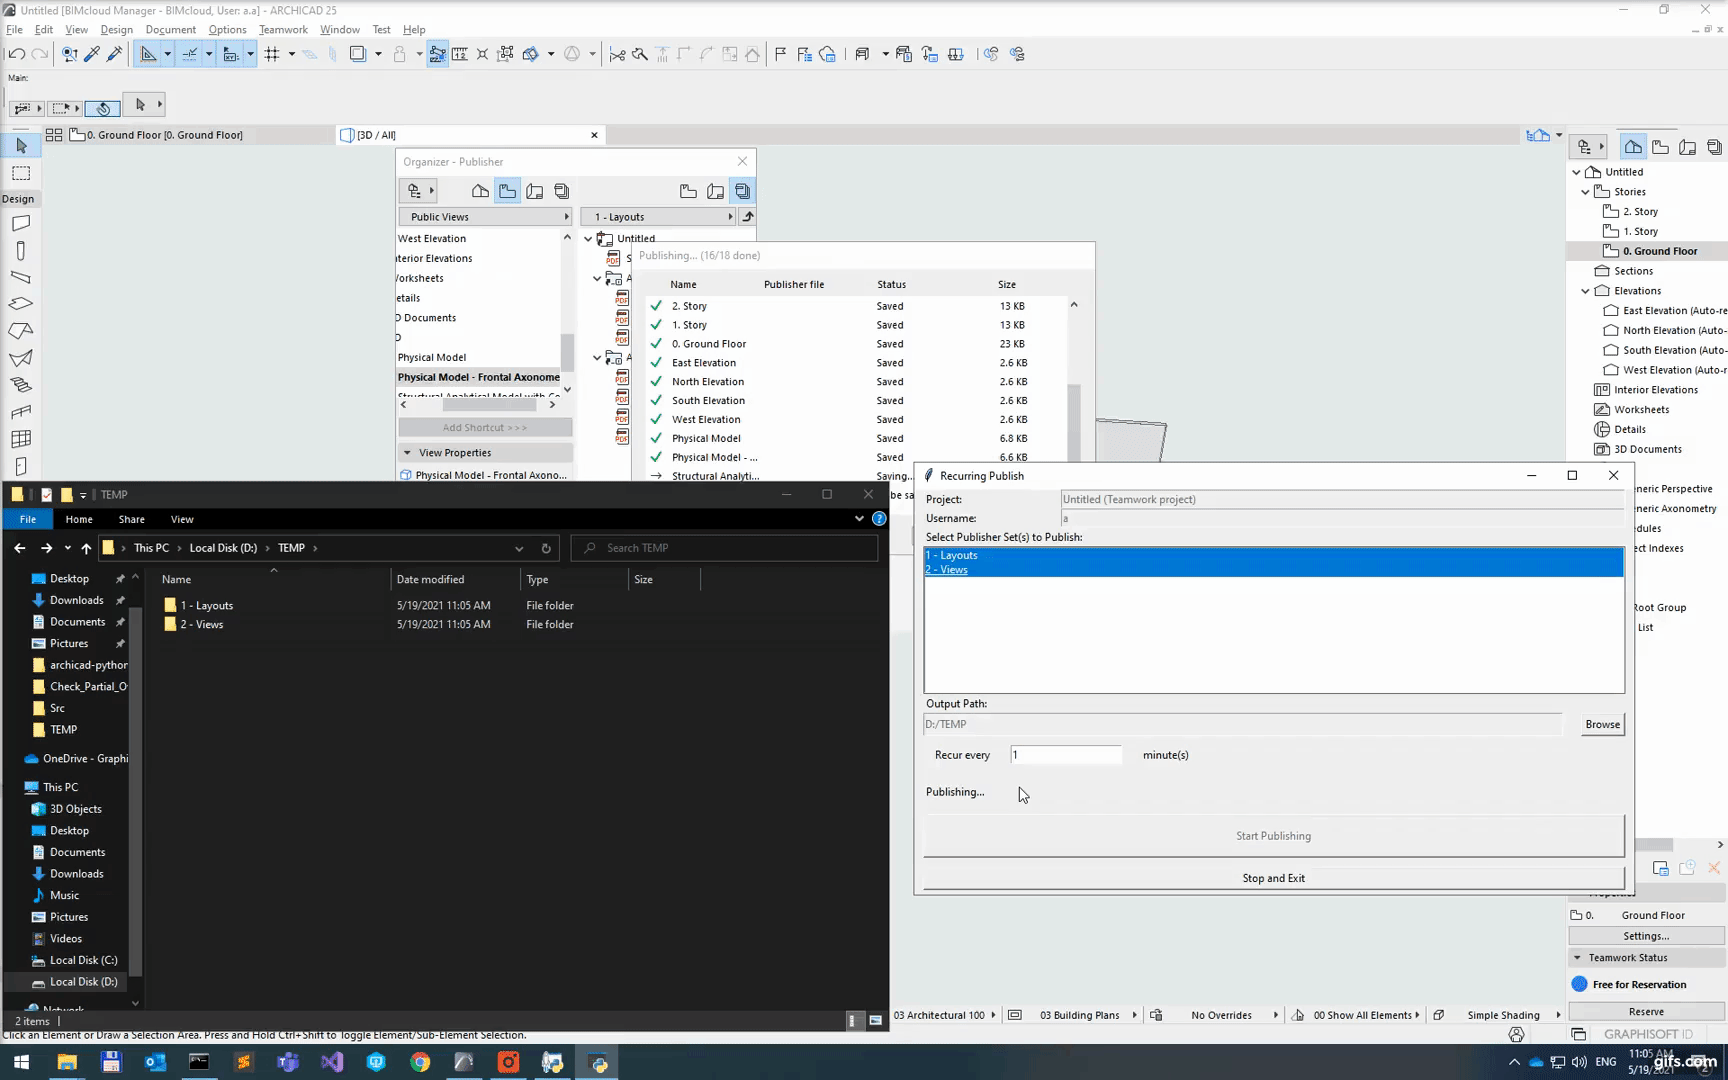Collapse the View Properties section
1728x1080 pixels.
pos(407,453)
